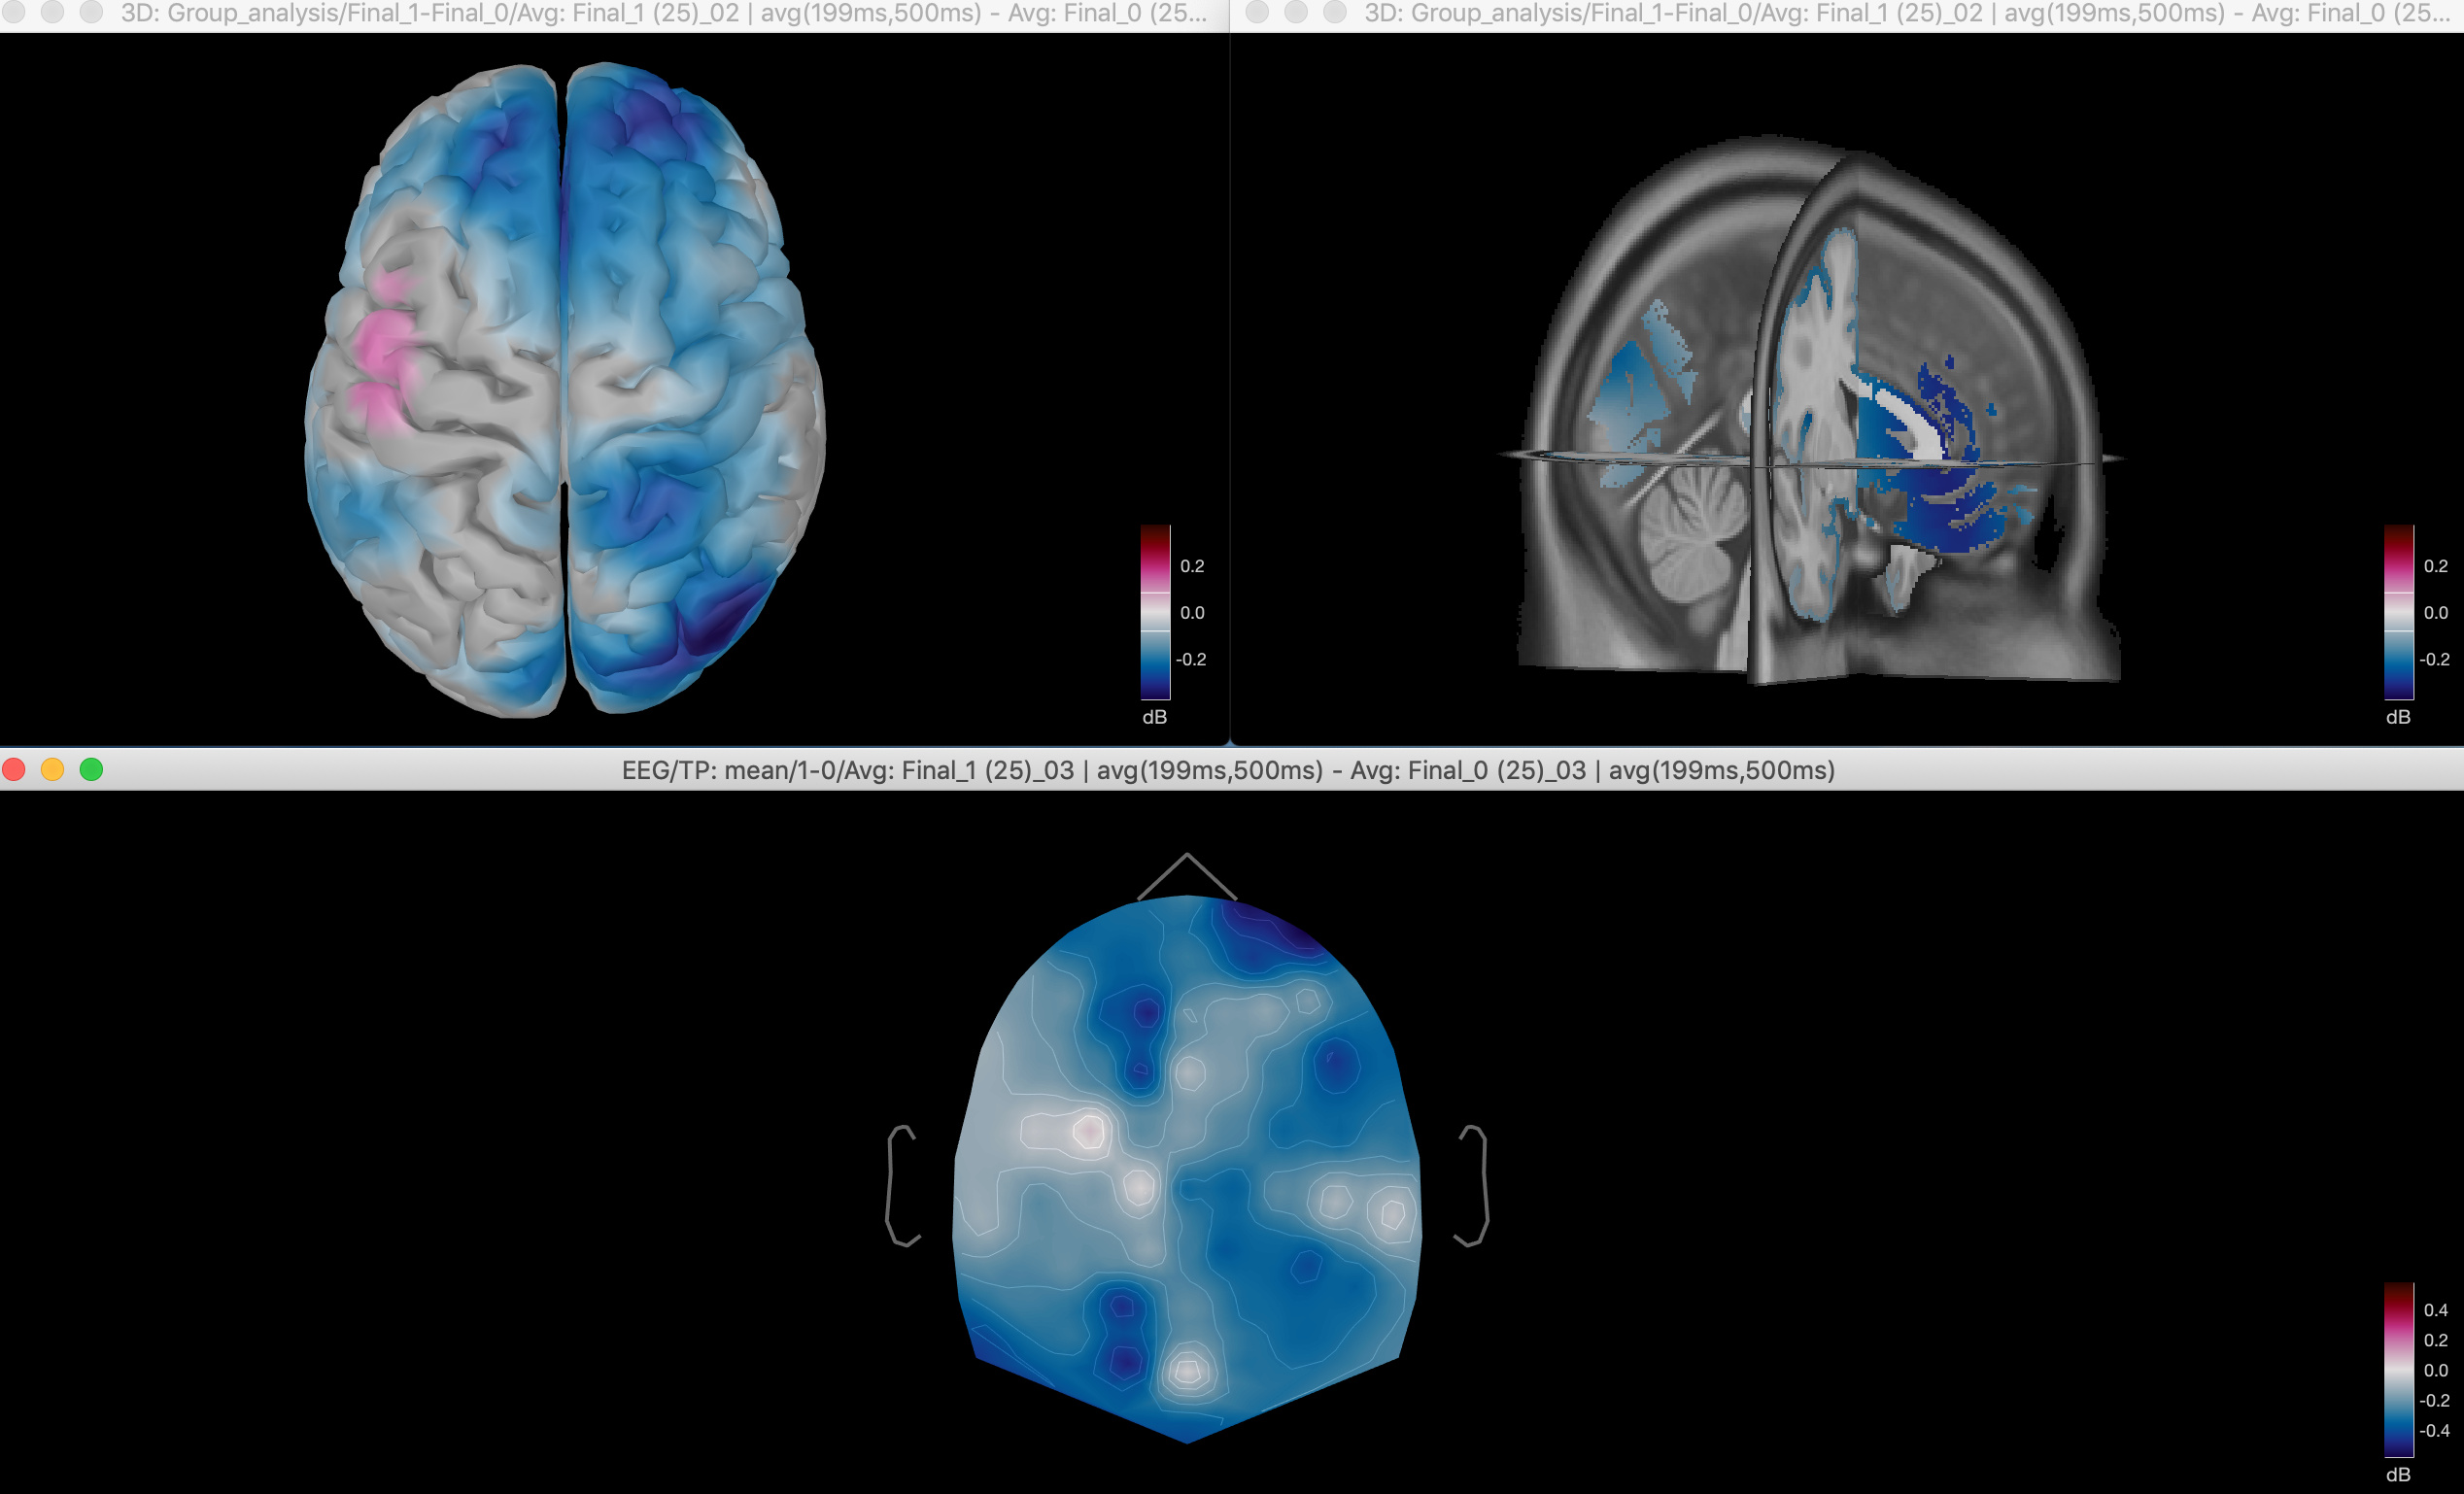Click the colorbar in the MRI slices window

[x=2398, y=612]
